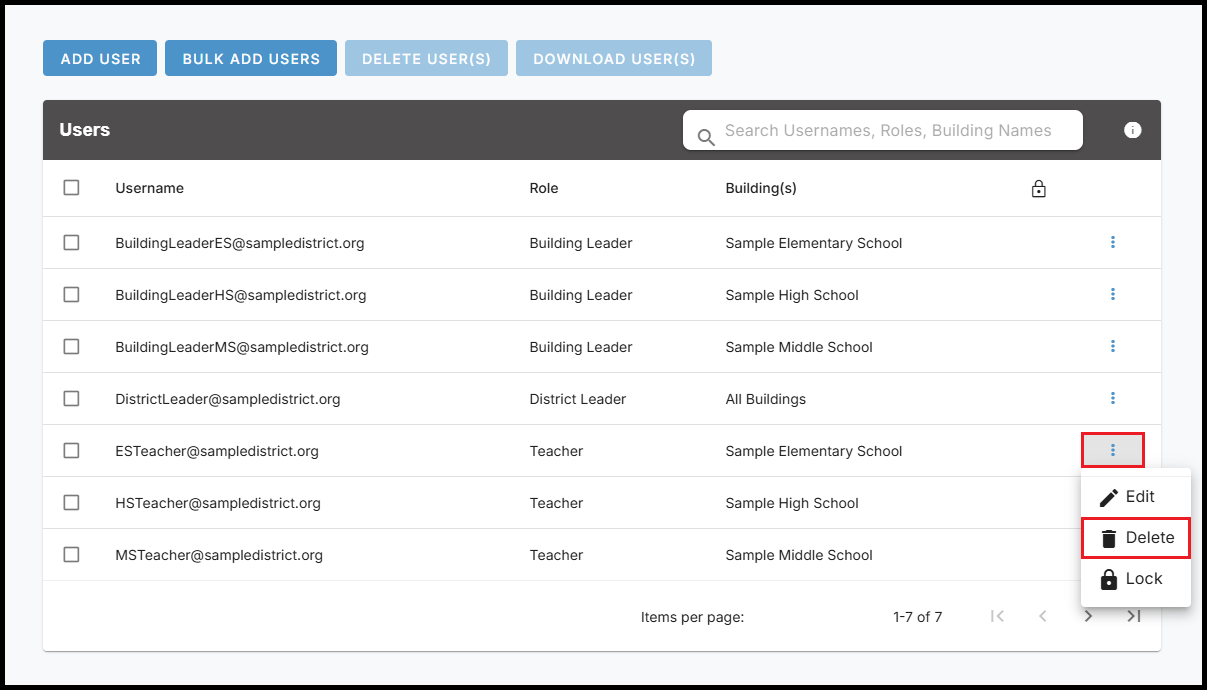The image size is (1207, 690).
Task: Go to the next page arrow
Action: (x=1088, y=617)
